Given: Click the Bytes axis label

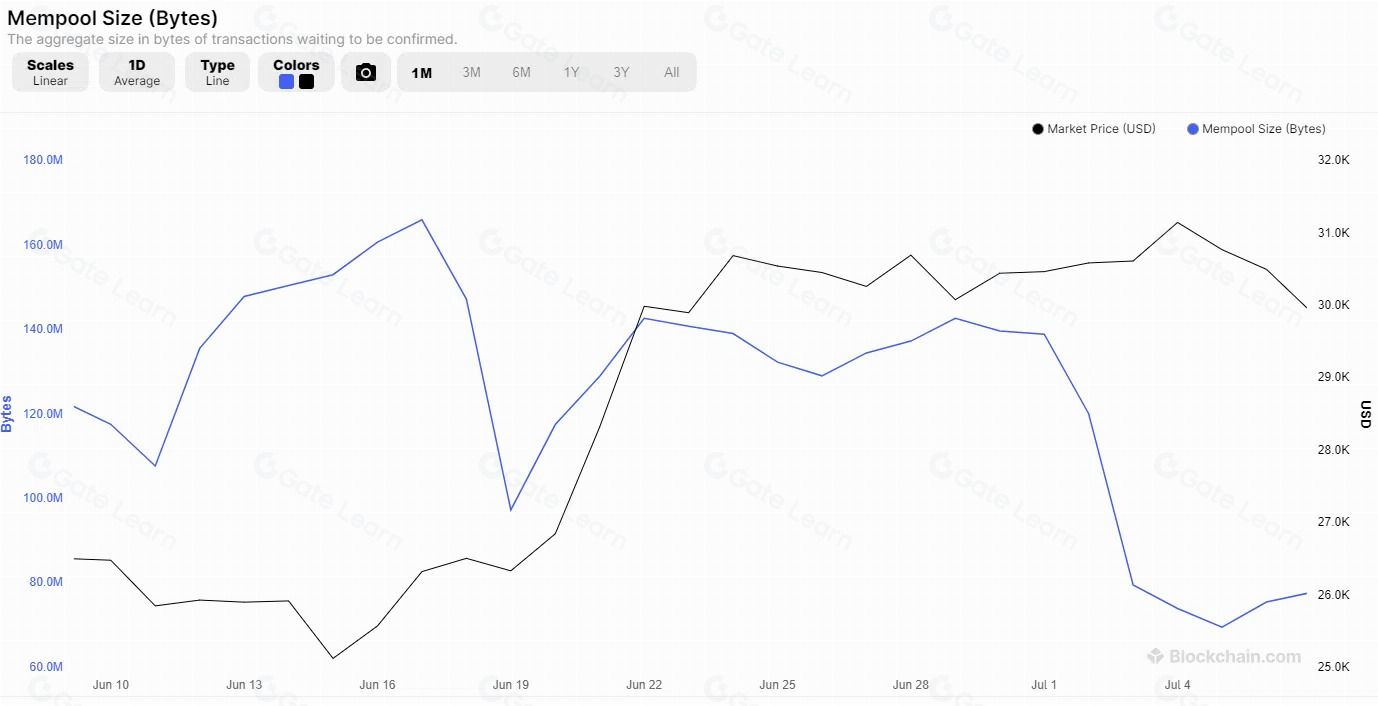Looking at the screenshot, I should 7,413.
